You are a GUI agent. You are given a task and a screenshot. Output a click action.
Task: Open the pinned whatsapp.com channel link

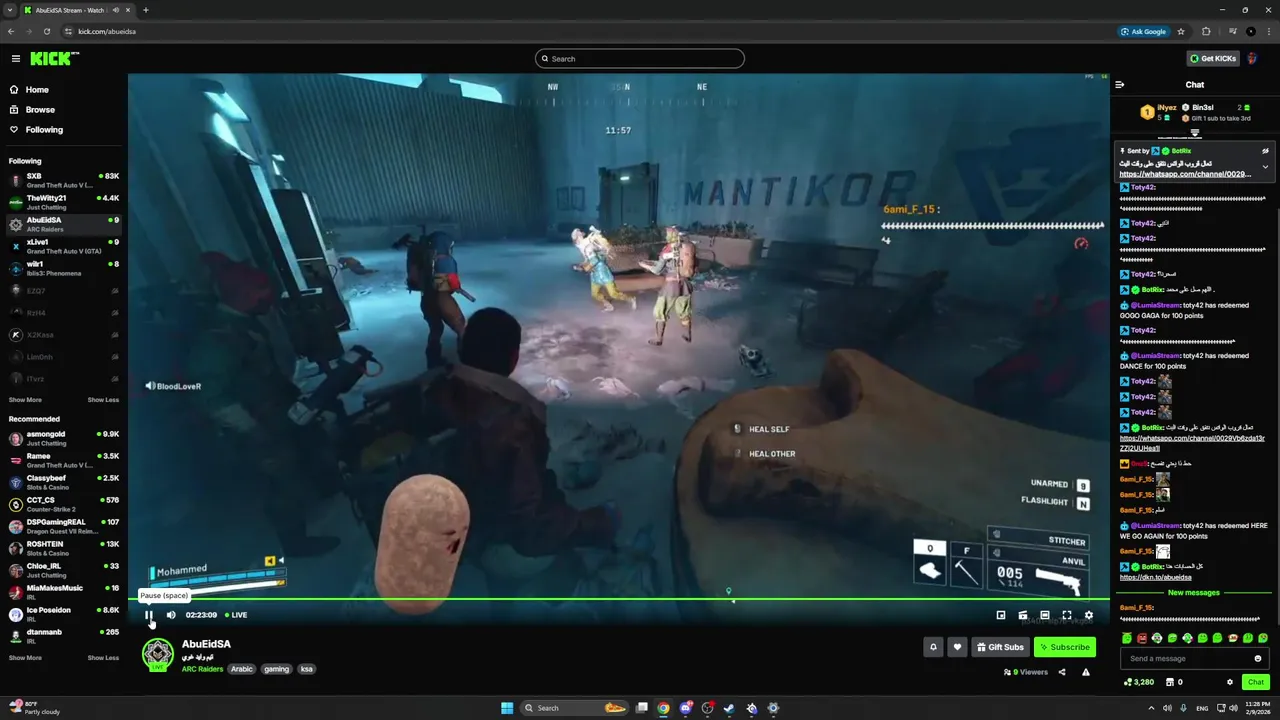pos(1185,174)
